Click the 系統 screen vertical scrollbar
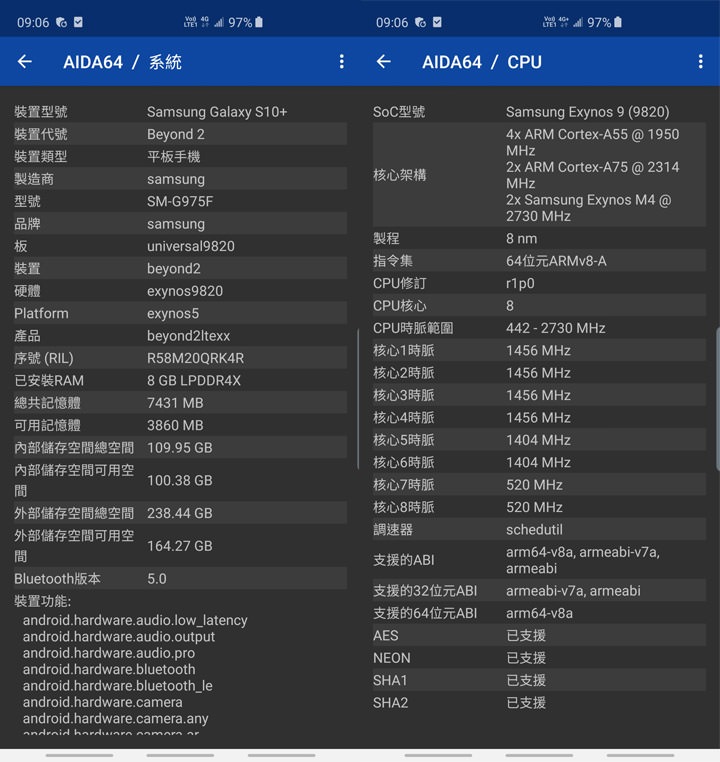Viewport: 720px width, 762px height. click(x=358, y=399)
